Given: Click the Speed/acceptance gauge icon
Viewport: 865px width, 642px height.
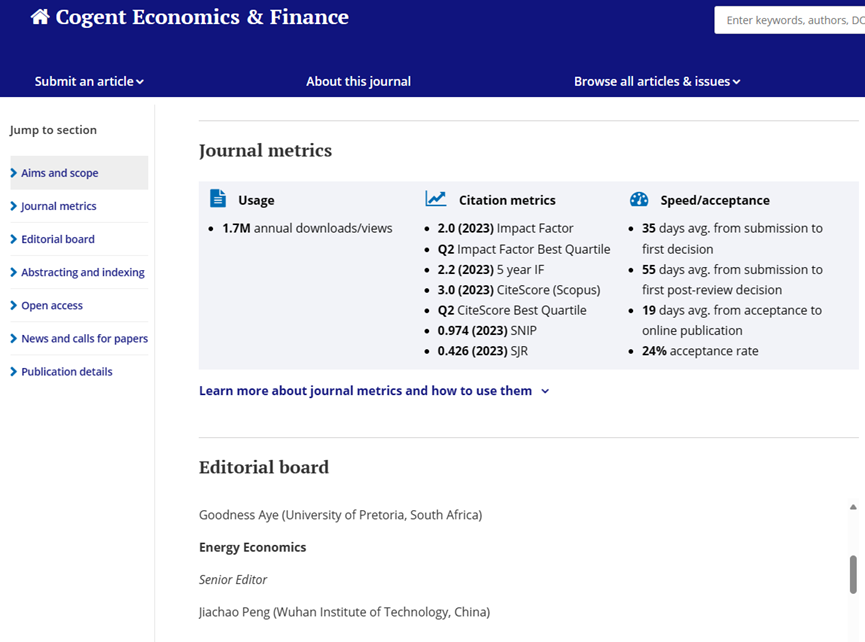Looking at the screenshot, I should pos(639,199).
